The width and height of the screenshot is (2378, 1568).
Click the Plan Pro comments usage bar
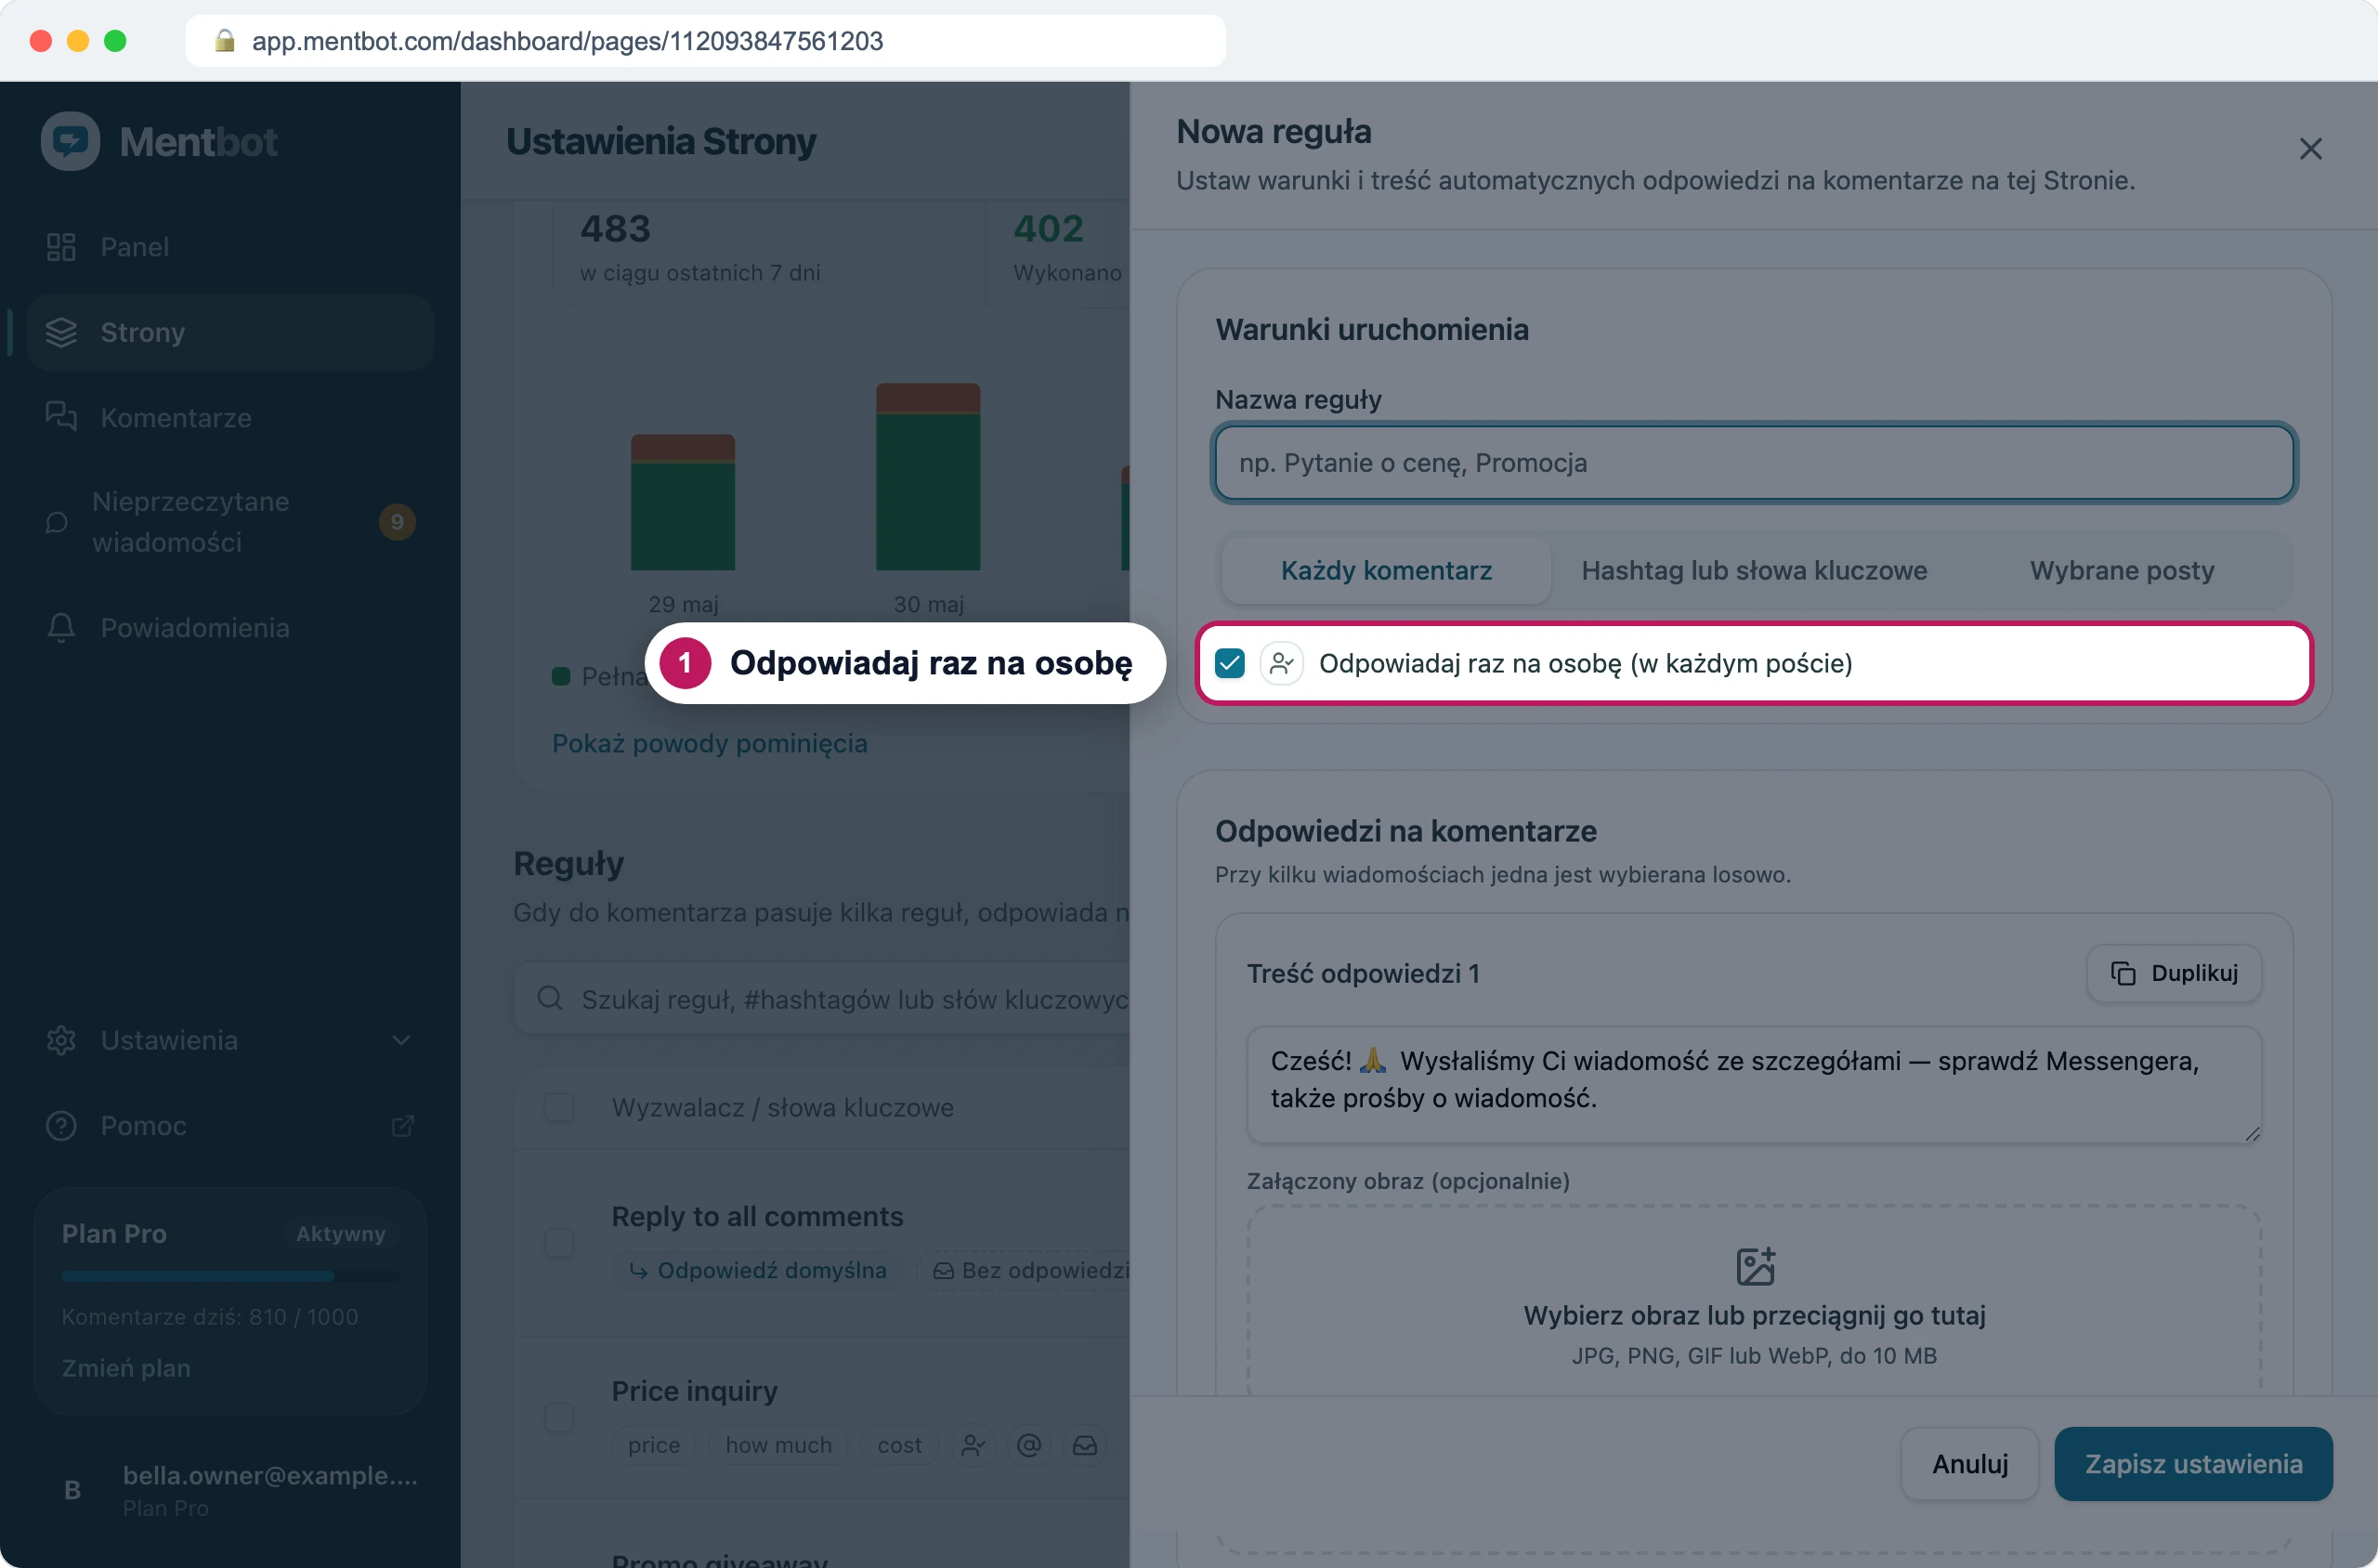pyautogui.click(x=230, y=1276)
